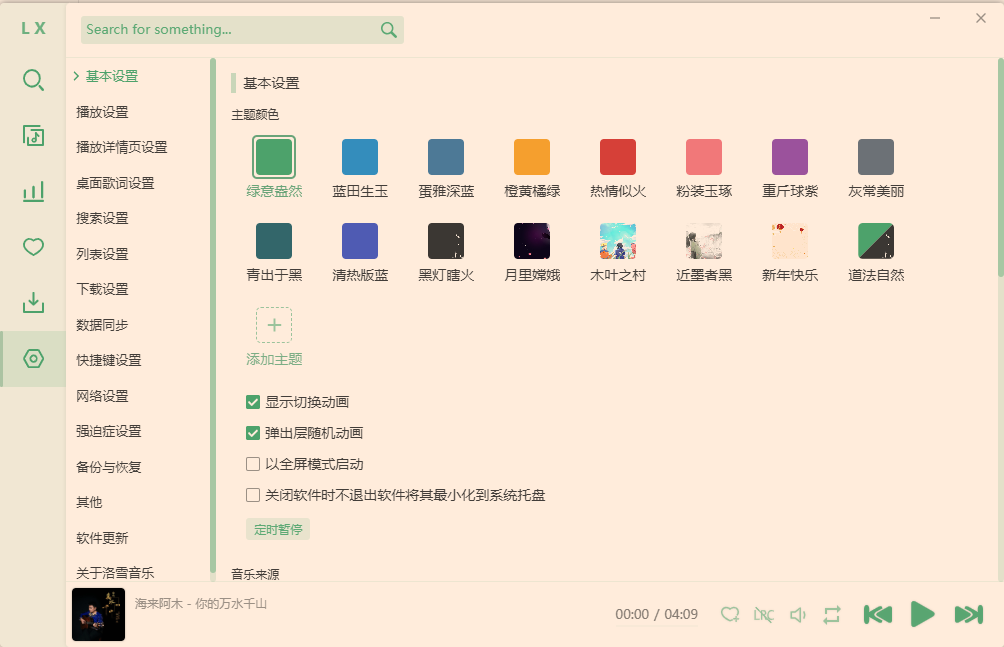
Task: Click the settings navigation list scrollbar
Action: tap(213, 316)
